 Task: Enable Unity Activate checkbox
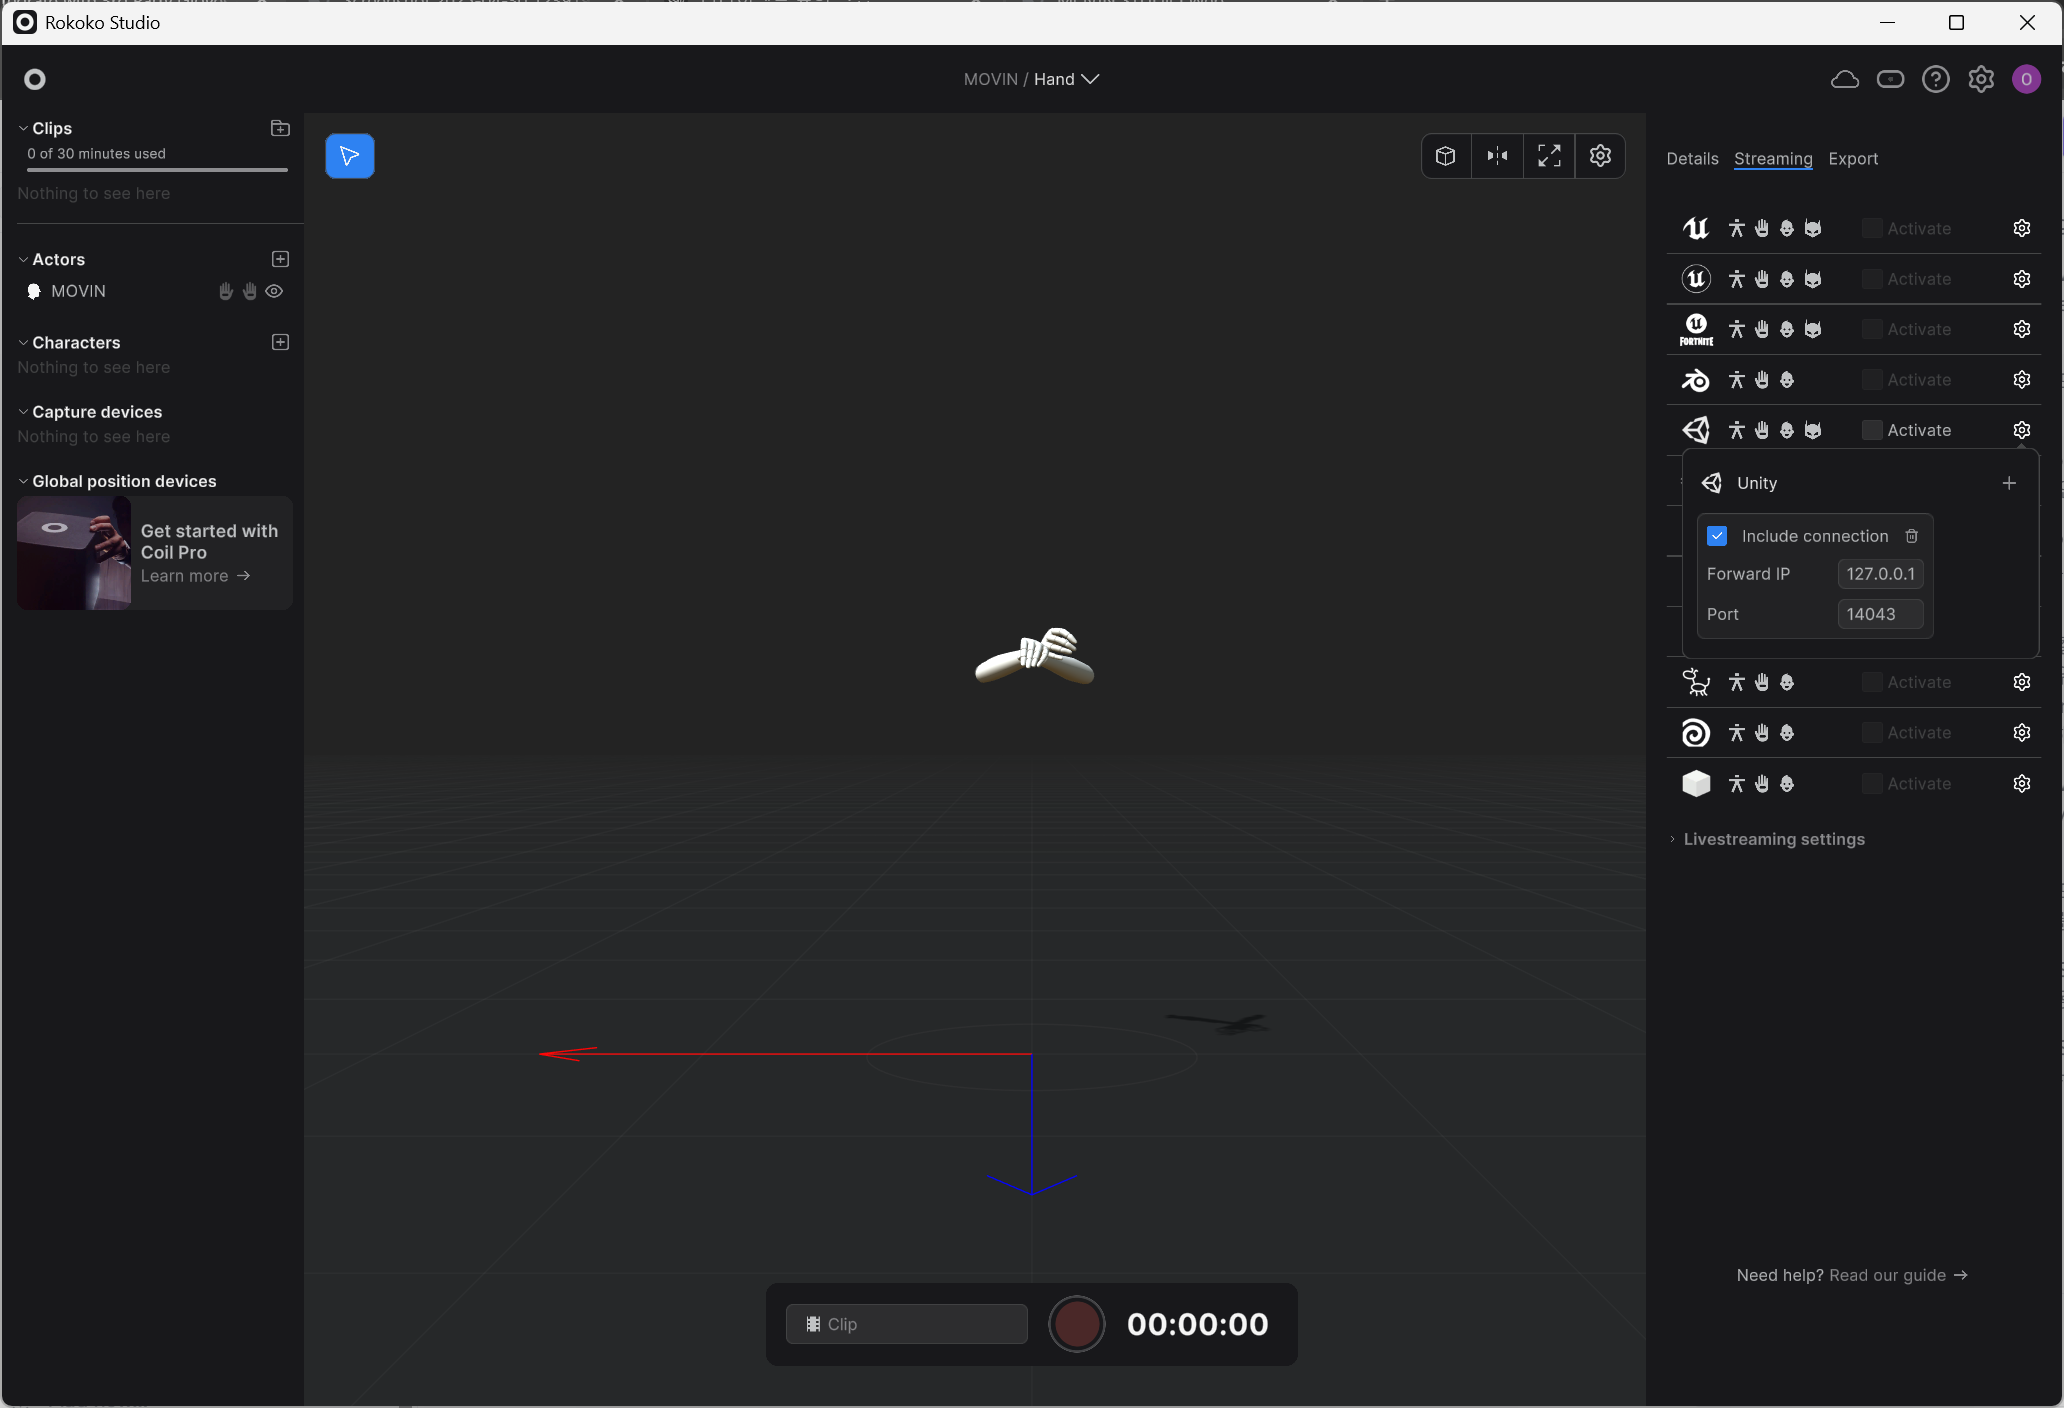(x=1871, y=430)
